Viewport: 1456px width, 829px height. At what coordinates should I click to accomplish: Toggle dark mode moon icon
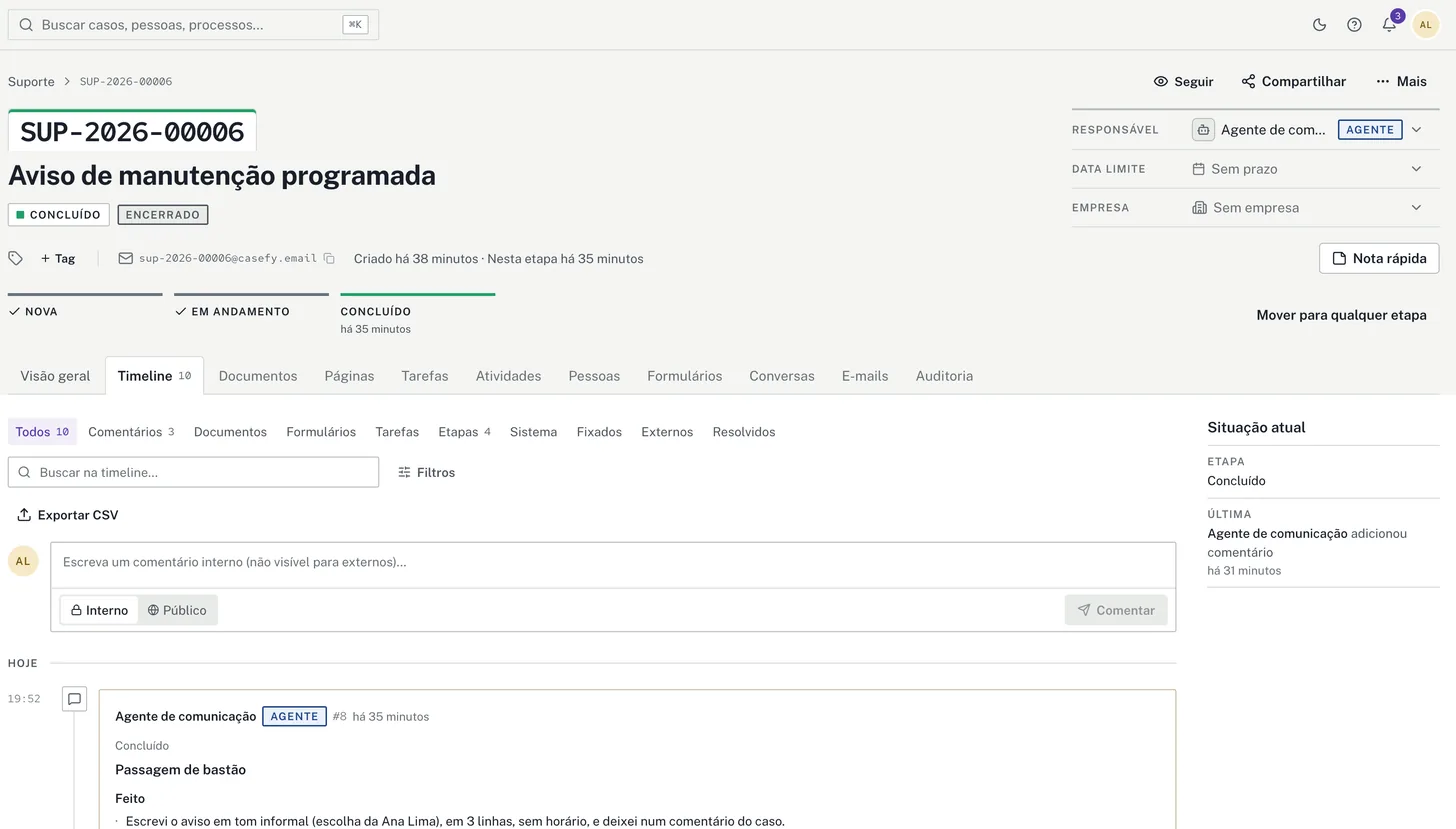pyautogui.click(x=1319, y=25)
